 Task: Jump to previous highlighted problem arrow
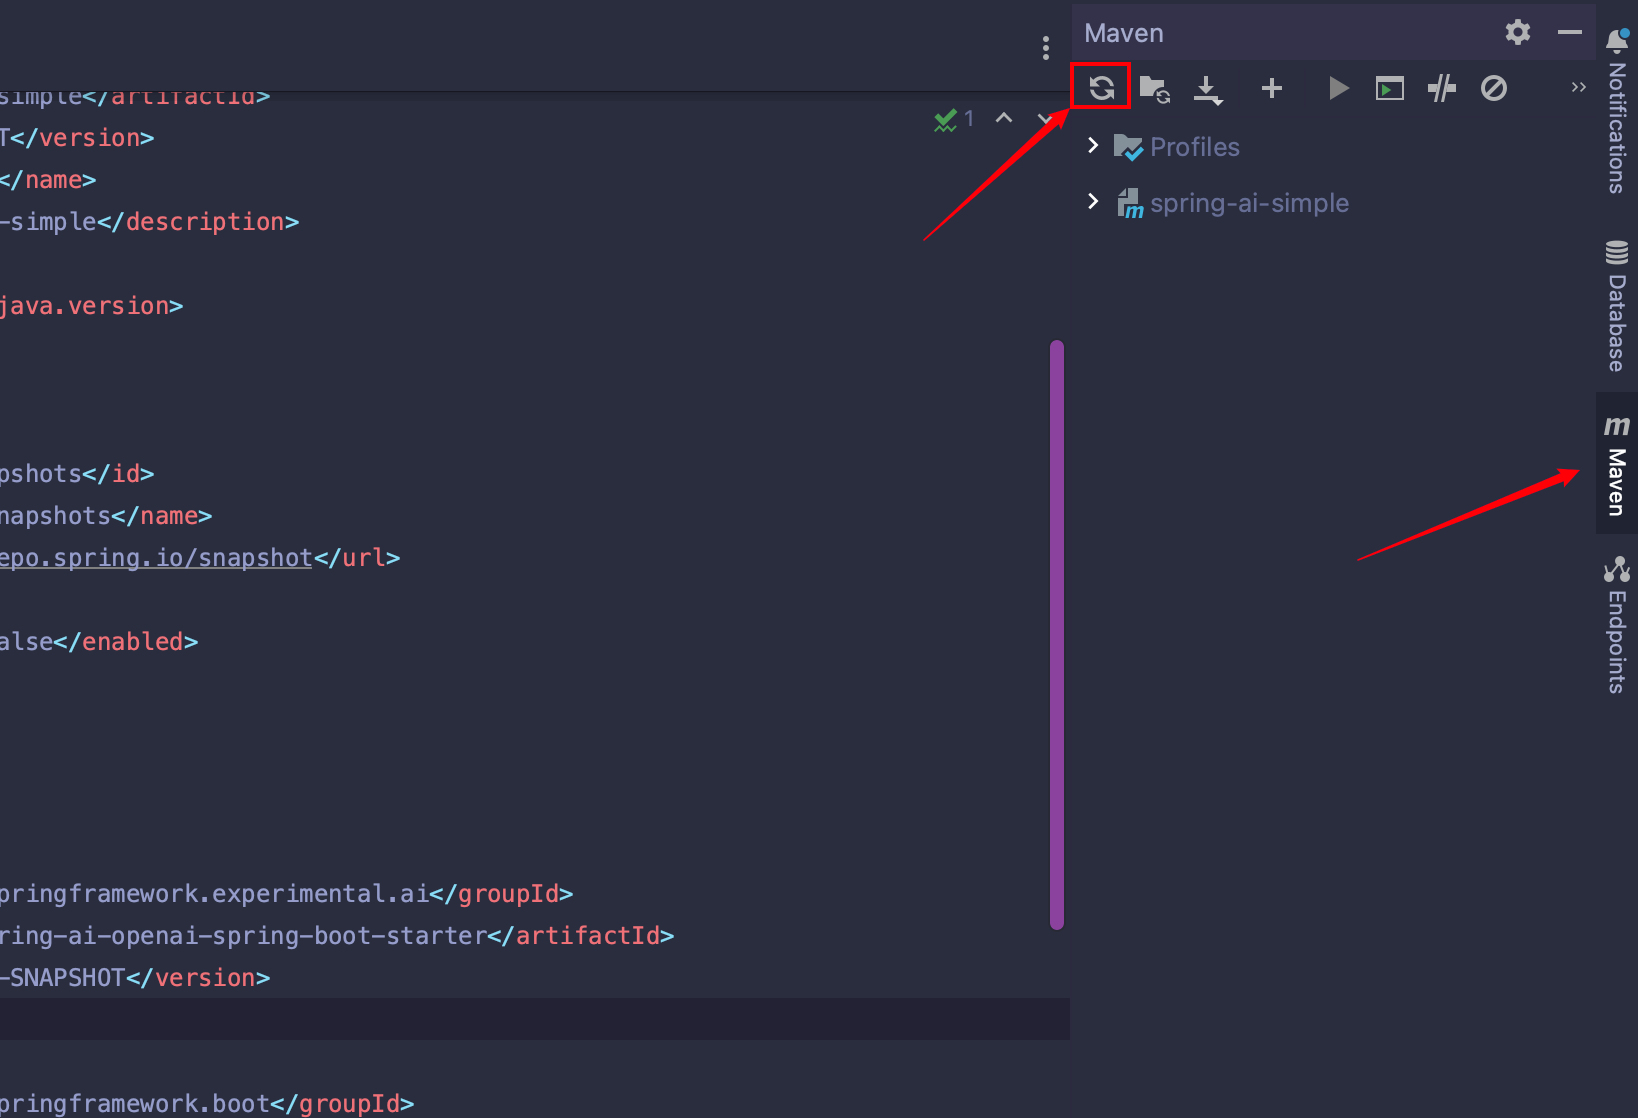[1004, 119]
